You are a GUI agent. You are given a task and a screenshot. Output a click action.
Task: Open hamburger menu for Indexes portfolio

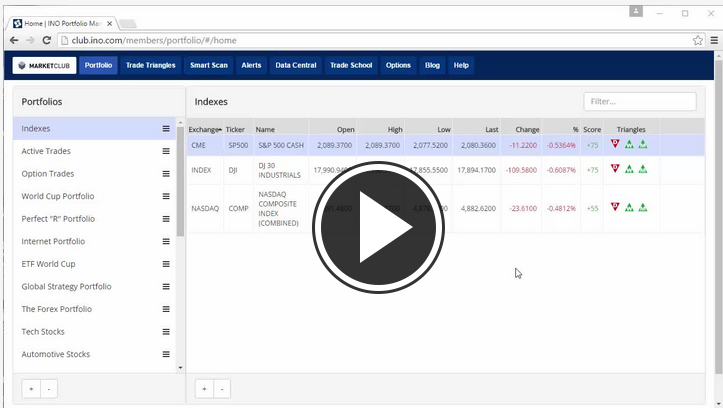click(x=166, y=129)
